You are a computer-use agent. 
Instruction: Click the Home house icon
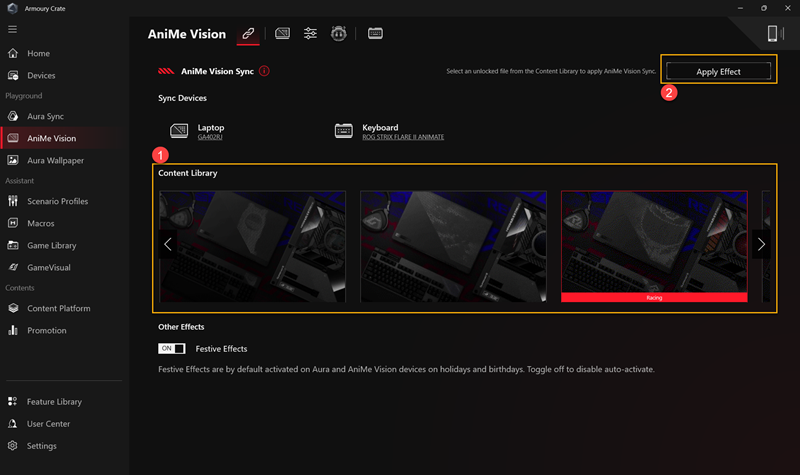click(x=13, y=53)
